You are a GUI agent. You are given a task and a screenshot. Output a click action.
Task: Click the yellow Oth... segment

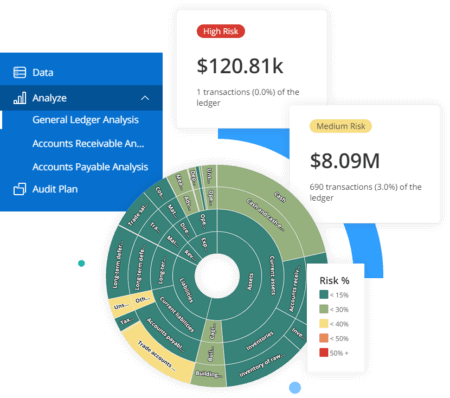[x=143, y=300]
